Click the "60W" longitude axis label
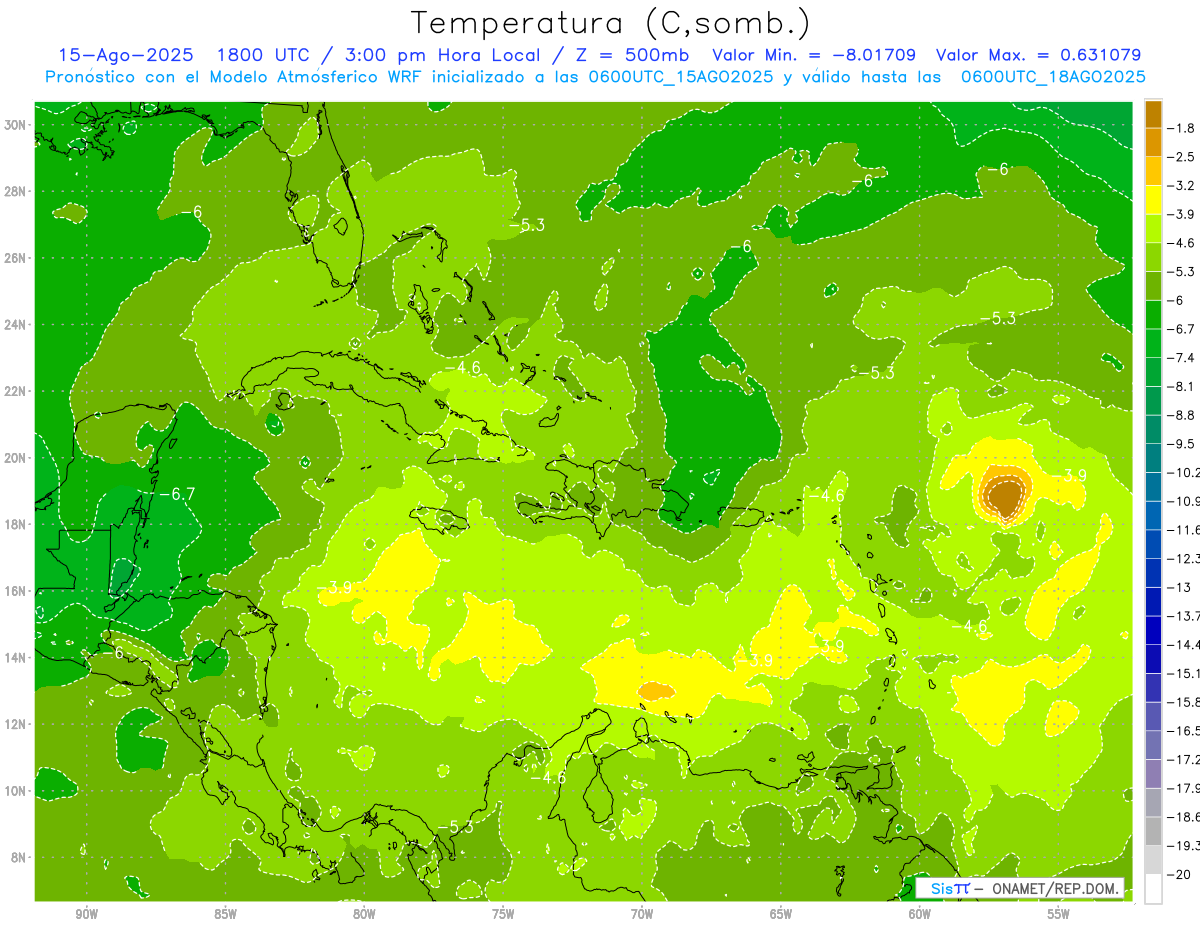The image size is (1200, 927). click(920, 914)
